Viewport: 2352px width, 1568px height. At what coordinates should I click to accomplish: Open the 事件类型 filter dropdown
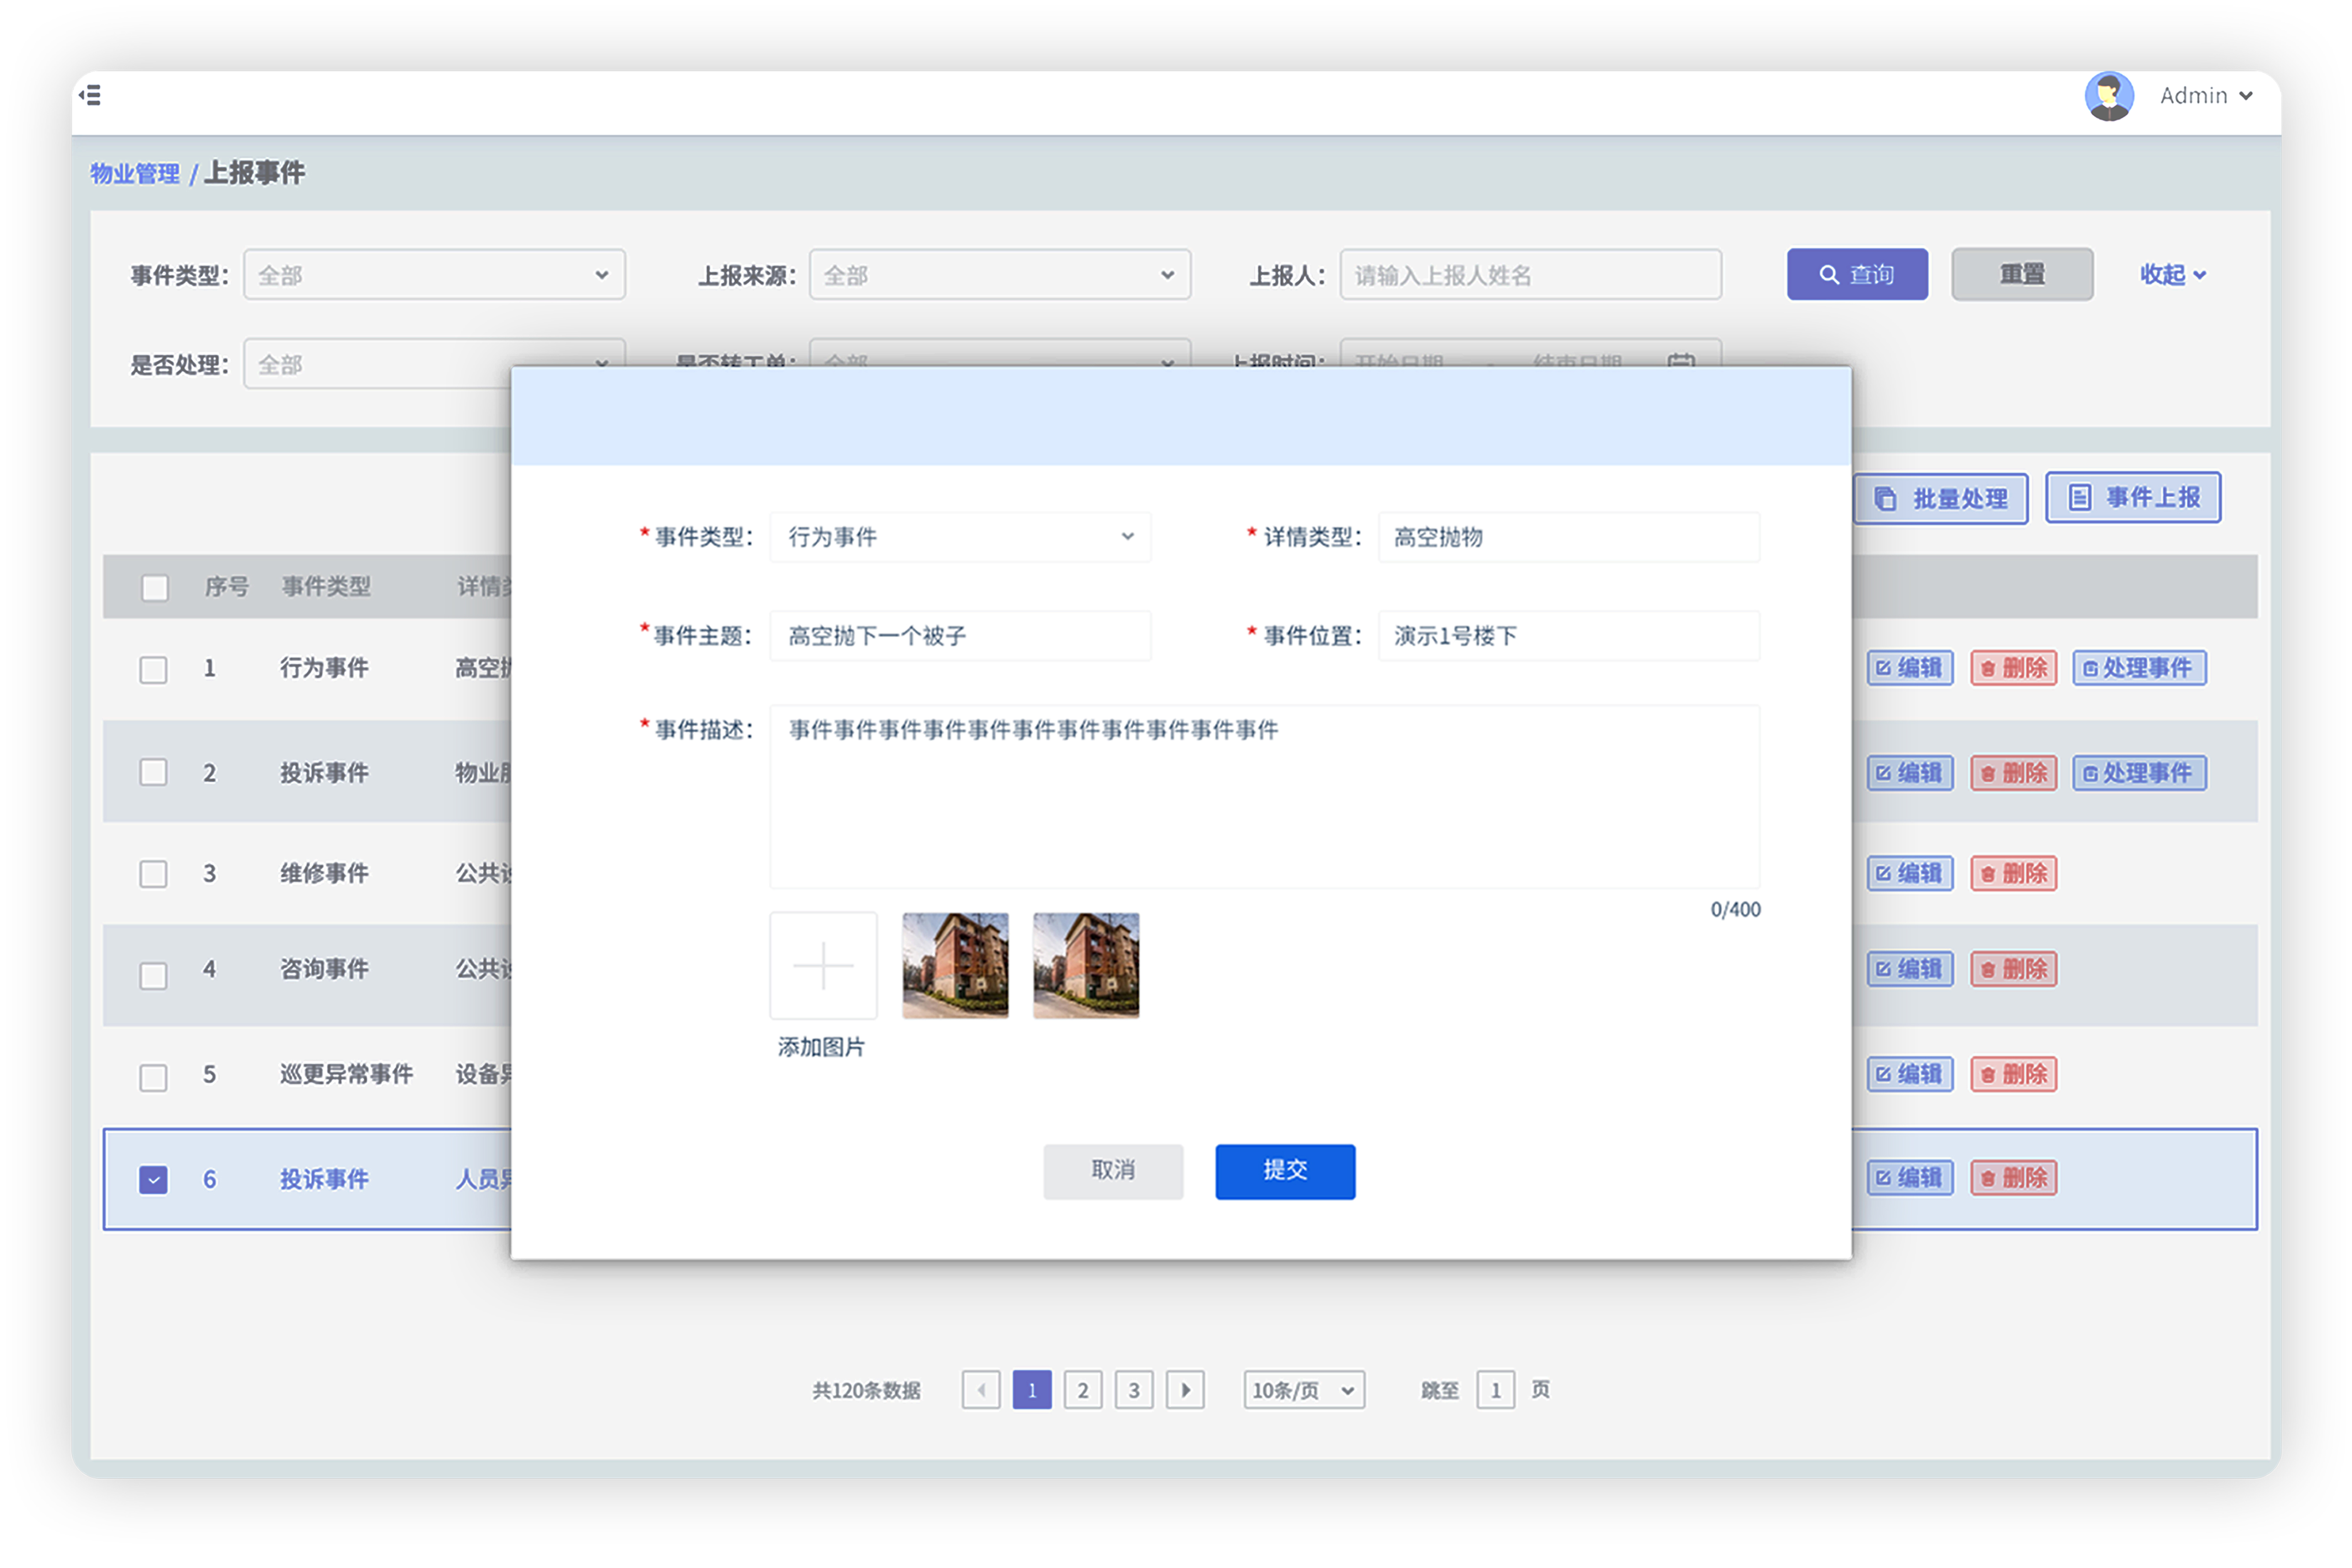coord(434,275)
